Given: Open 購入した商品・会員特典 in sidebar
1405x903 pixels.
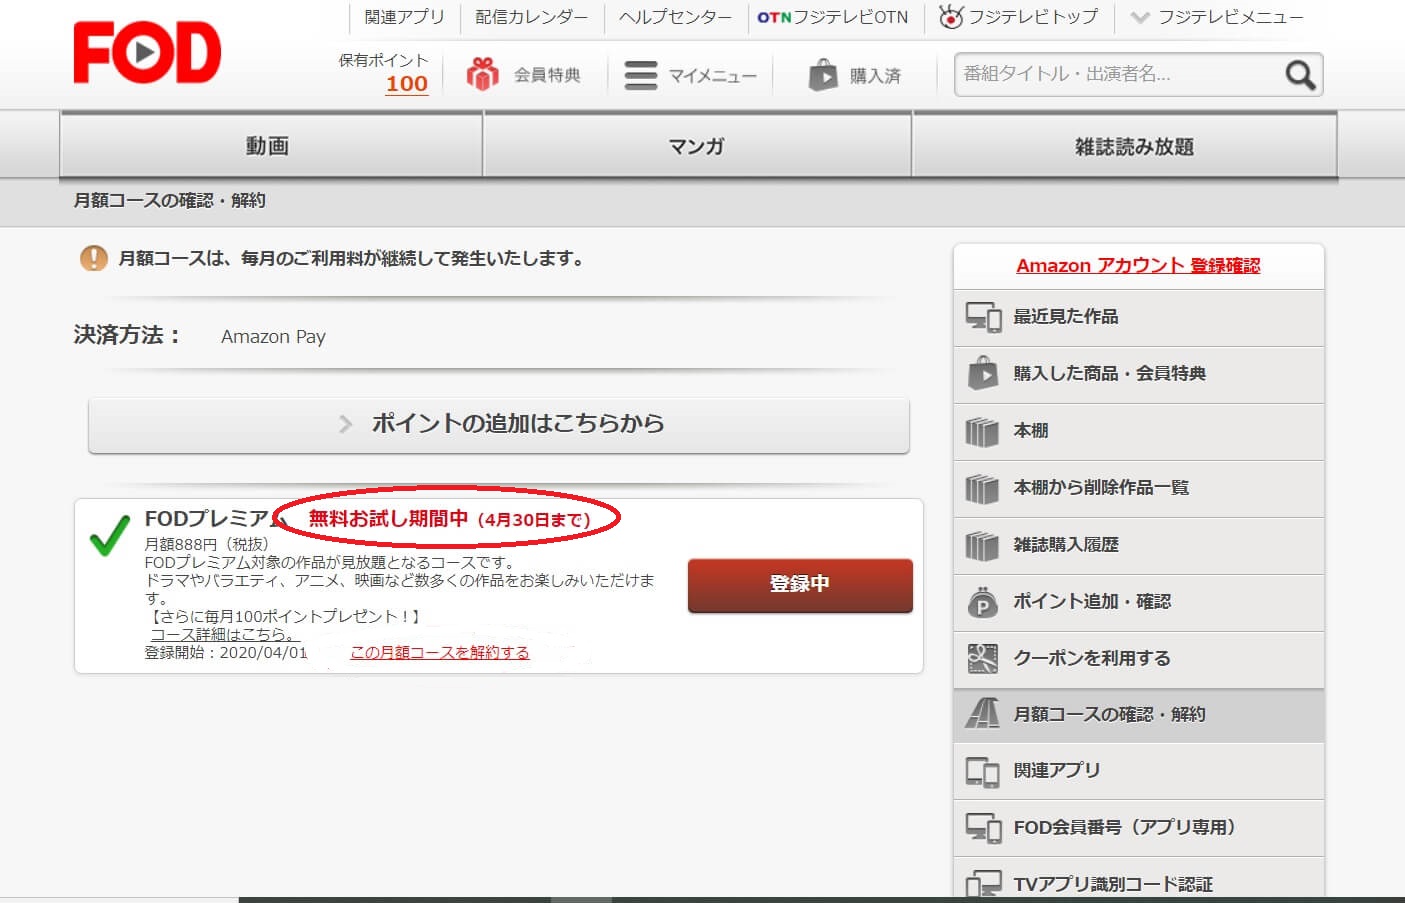Looking at the screenshot, I should coord(1139,374).
